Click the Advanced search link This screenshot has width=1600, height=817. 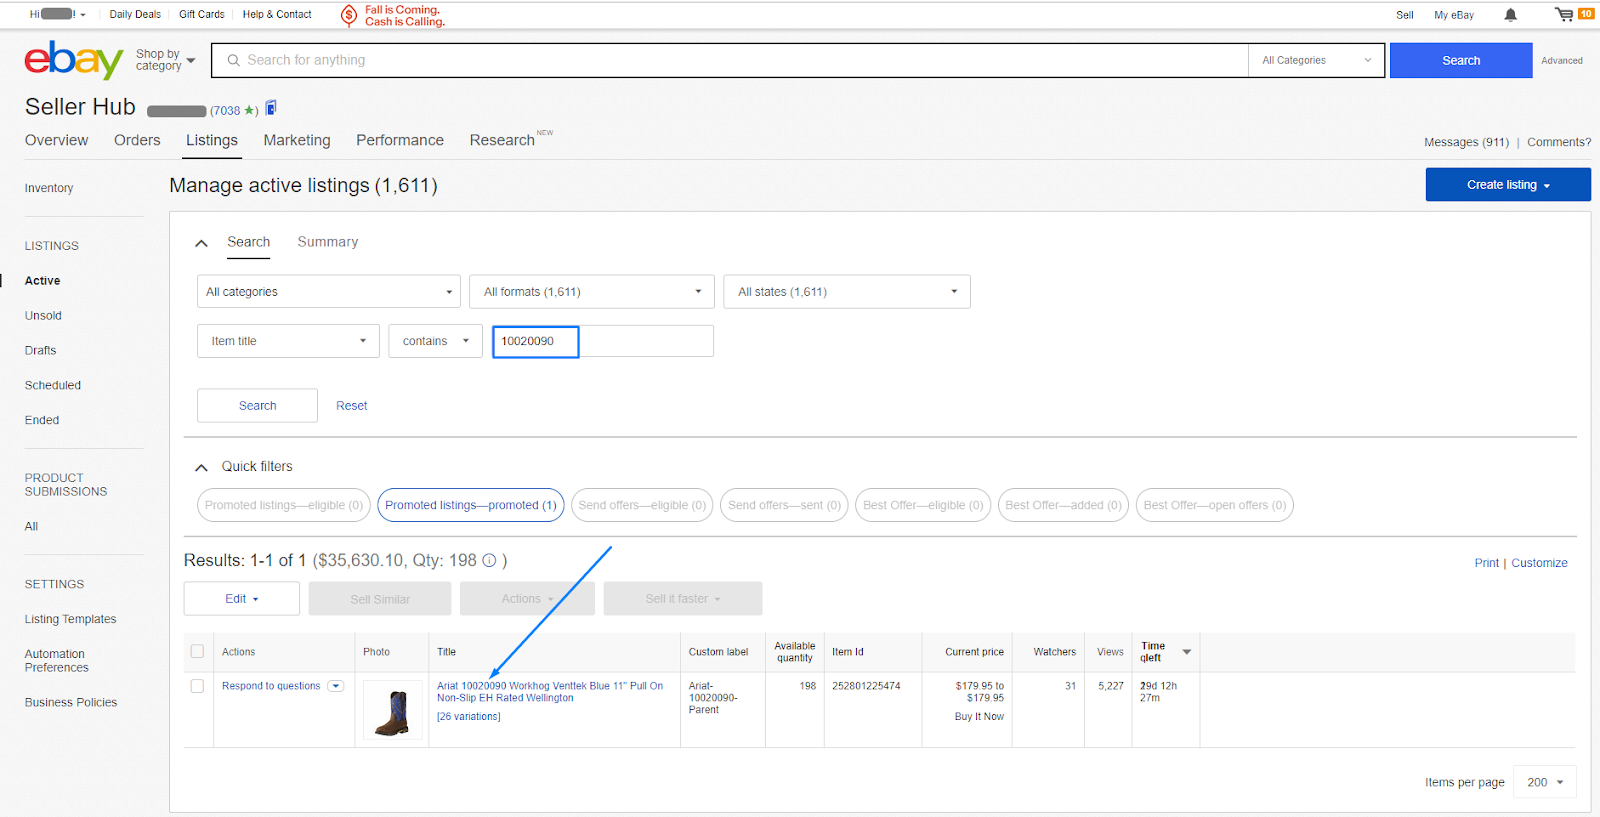[1562, 61]
